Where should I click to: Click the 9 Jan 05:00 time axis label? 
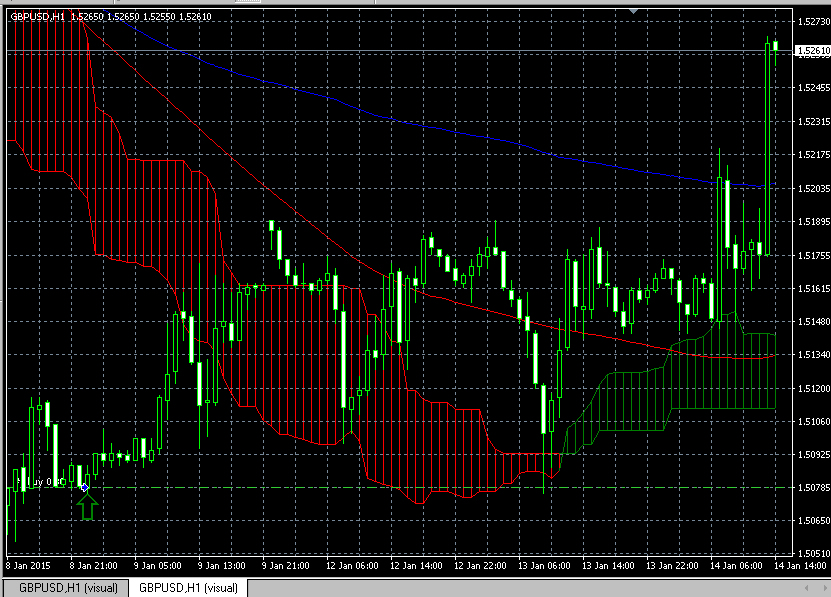tap(157, 566)
